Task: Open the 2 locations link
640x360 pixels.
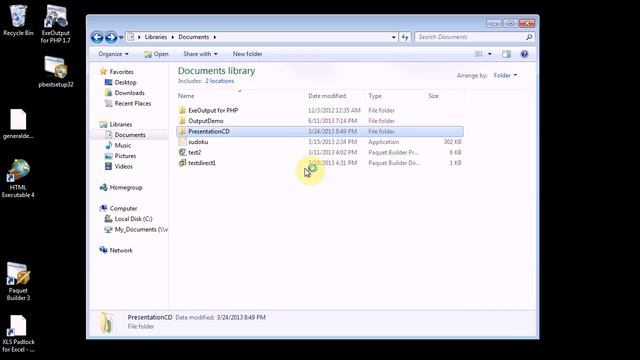Action: (x=220, y=81)
